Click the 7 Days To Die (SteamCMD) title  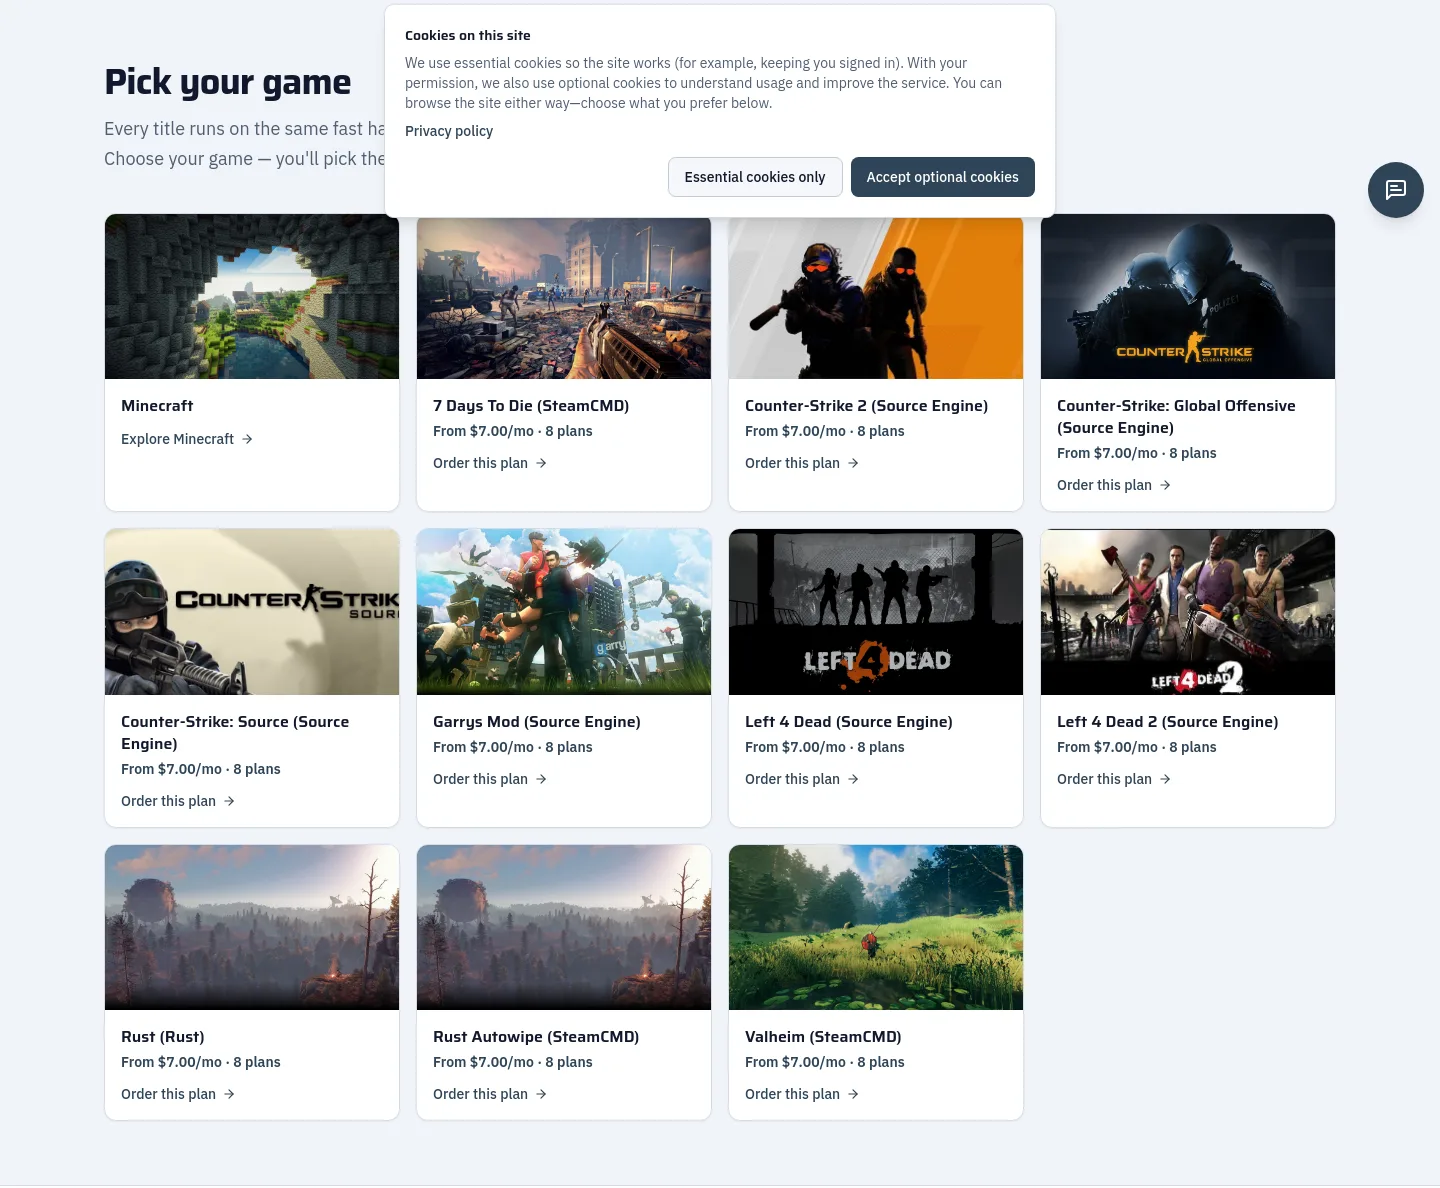click(x=531, y=406)
